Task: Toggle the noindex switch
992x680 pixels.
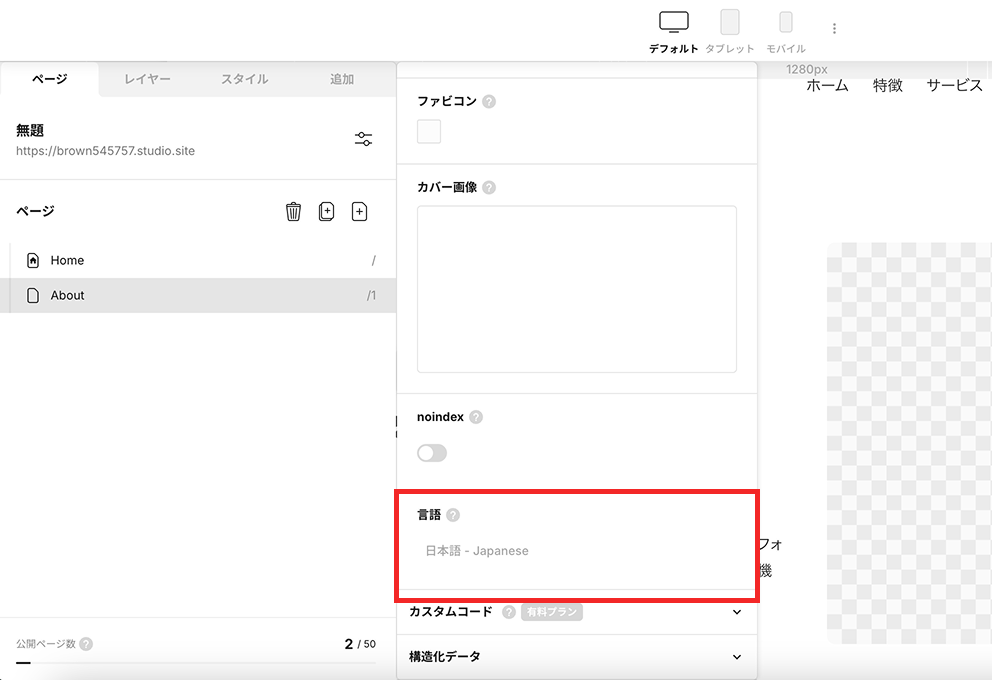Action: (432, 453)
